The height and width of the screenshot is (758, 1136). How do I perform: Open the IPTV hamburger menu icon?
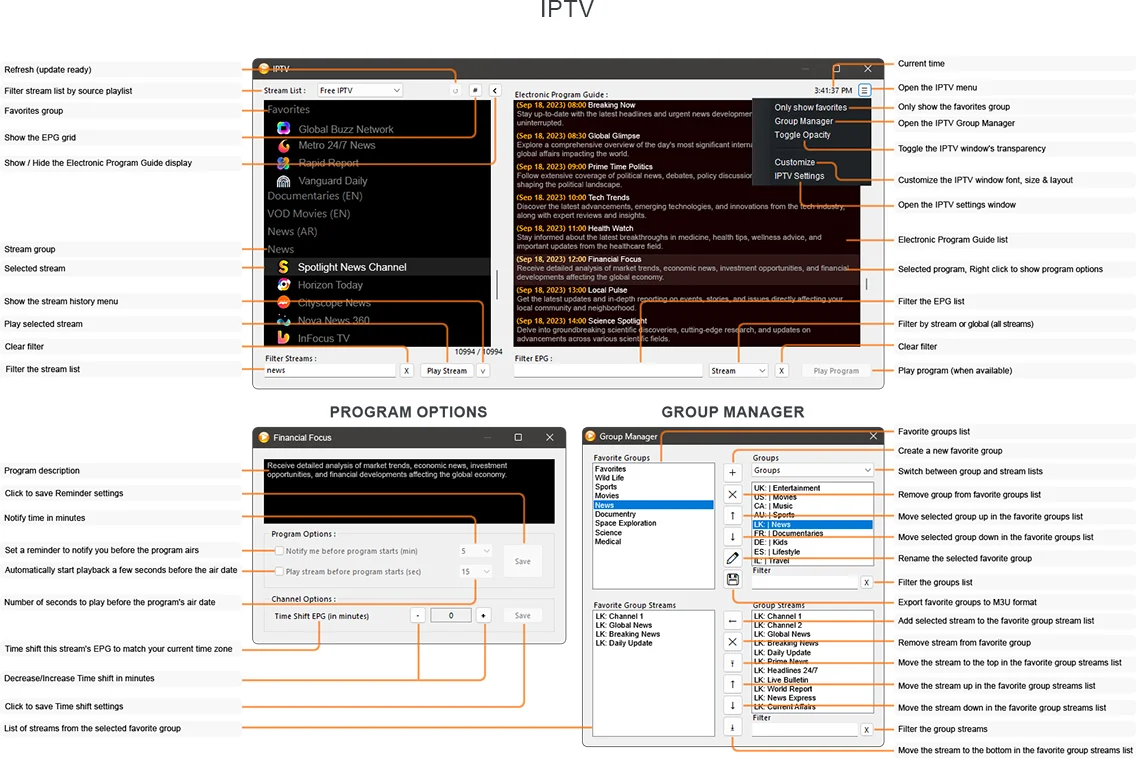point(864,90)
